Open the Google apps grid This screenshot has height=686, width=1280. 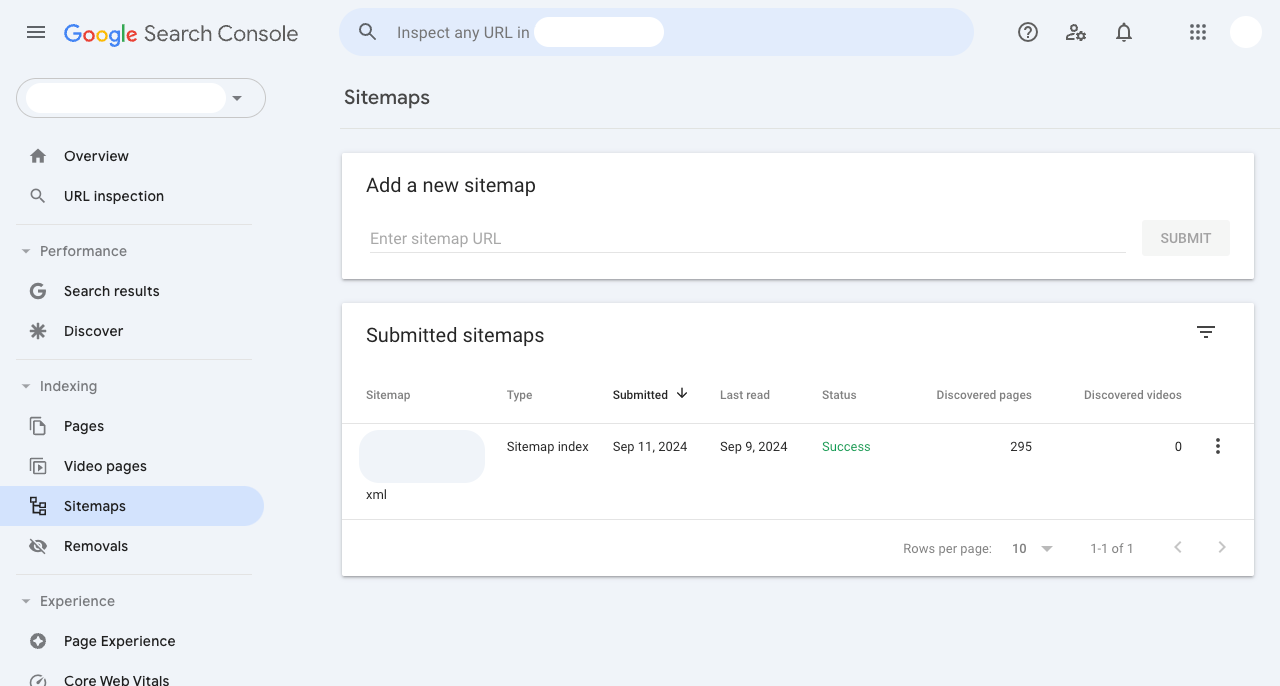click(1198, 32)
